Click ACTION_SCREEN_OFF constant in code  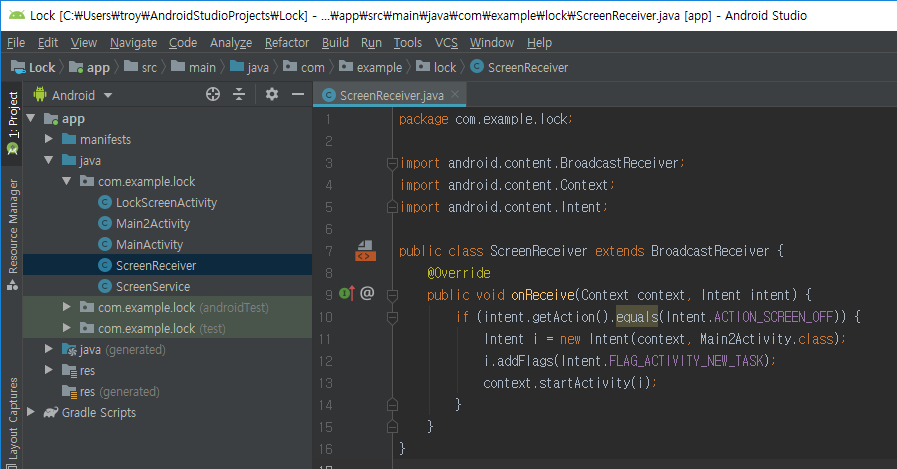click(774, 317)
